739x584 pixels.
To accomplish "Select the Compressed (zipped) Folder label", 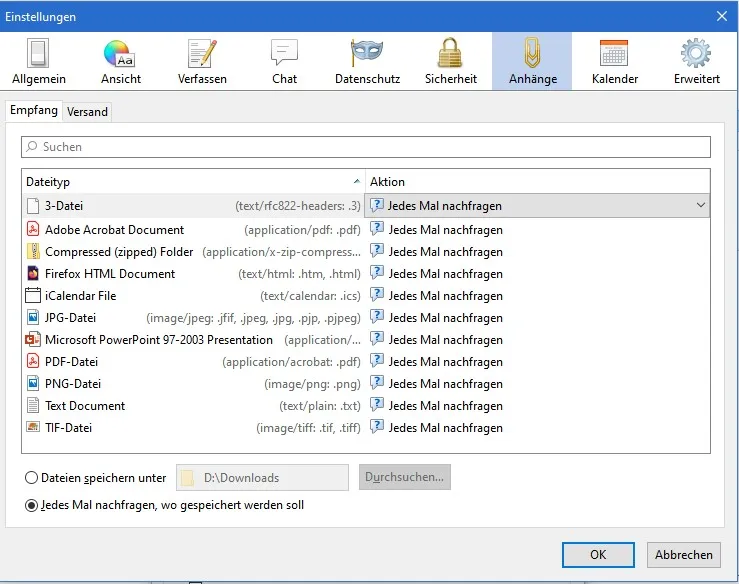I will tap(119, 252).
